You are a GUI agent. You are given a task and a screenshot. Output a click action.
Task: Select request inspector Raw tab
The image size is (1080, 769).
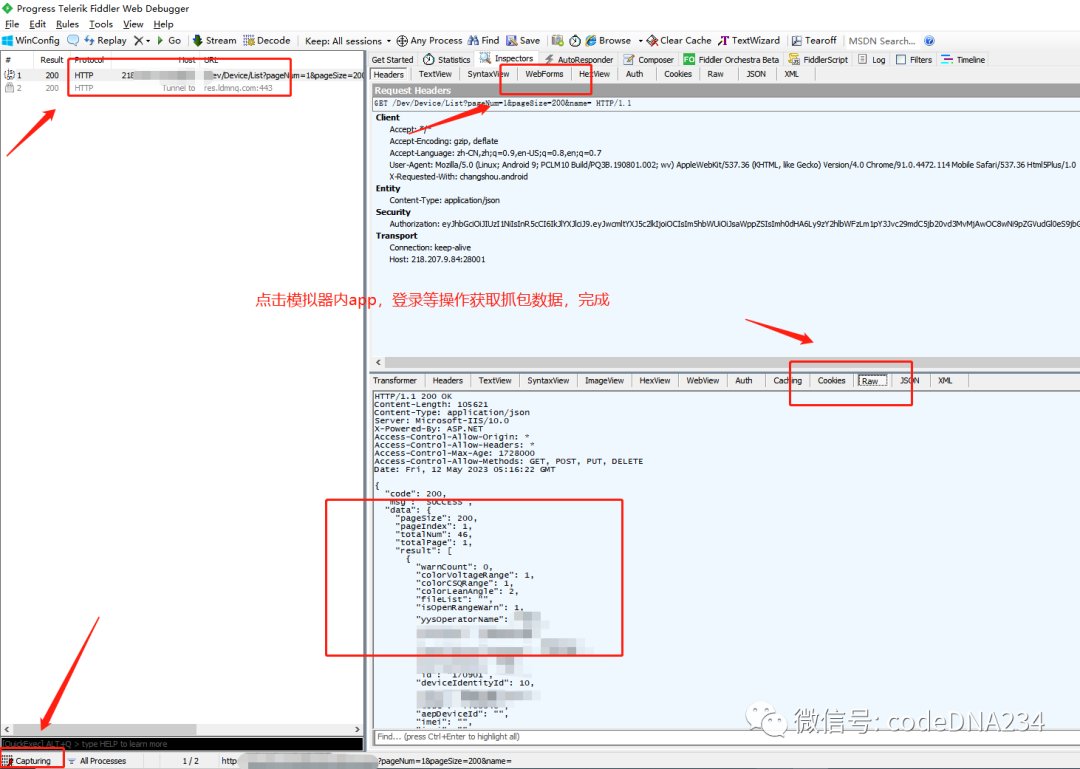click(716, 74)
